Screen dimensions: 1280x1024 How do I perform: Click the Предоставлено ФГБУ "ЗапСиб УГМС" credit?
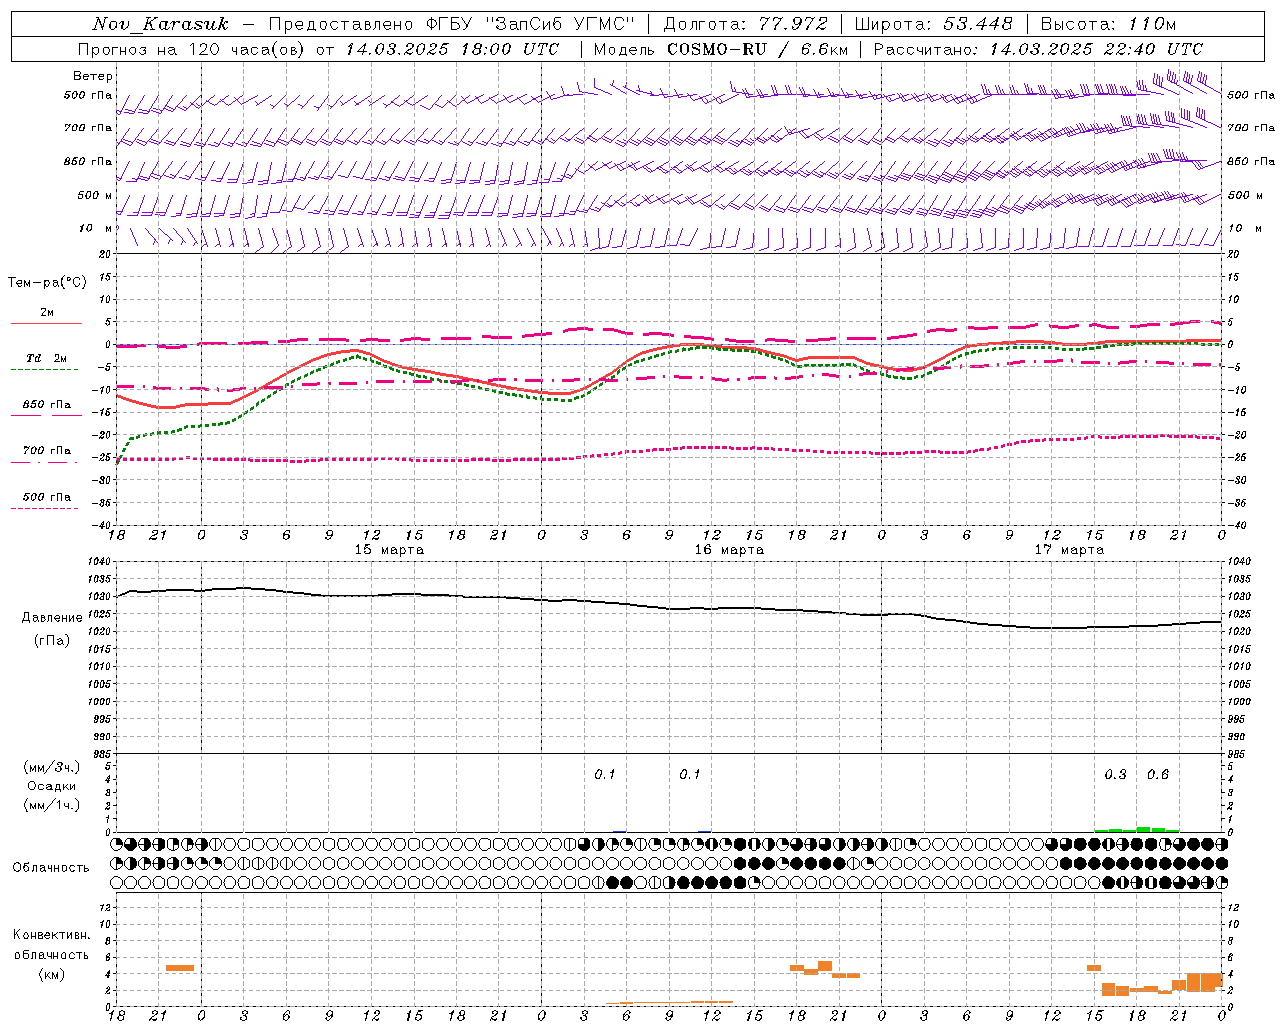[452, 24]
